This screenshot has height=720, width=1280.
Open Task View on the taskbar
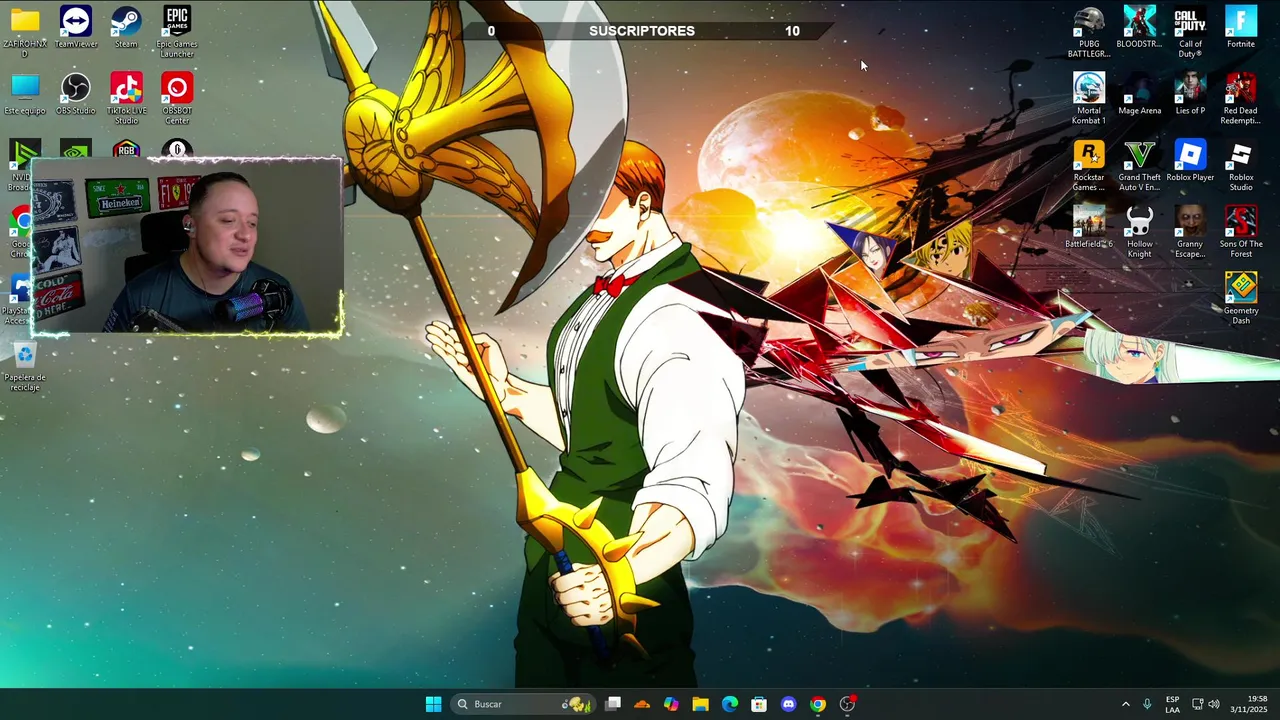point(613,704)
